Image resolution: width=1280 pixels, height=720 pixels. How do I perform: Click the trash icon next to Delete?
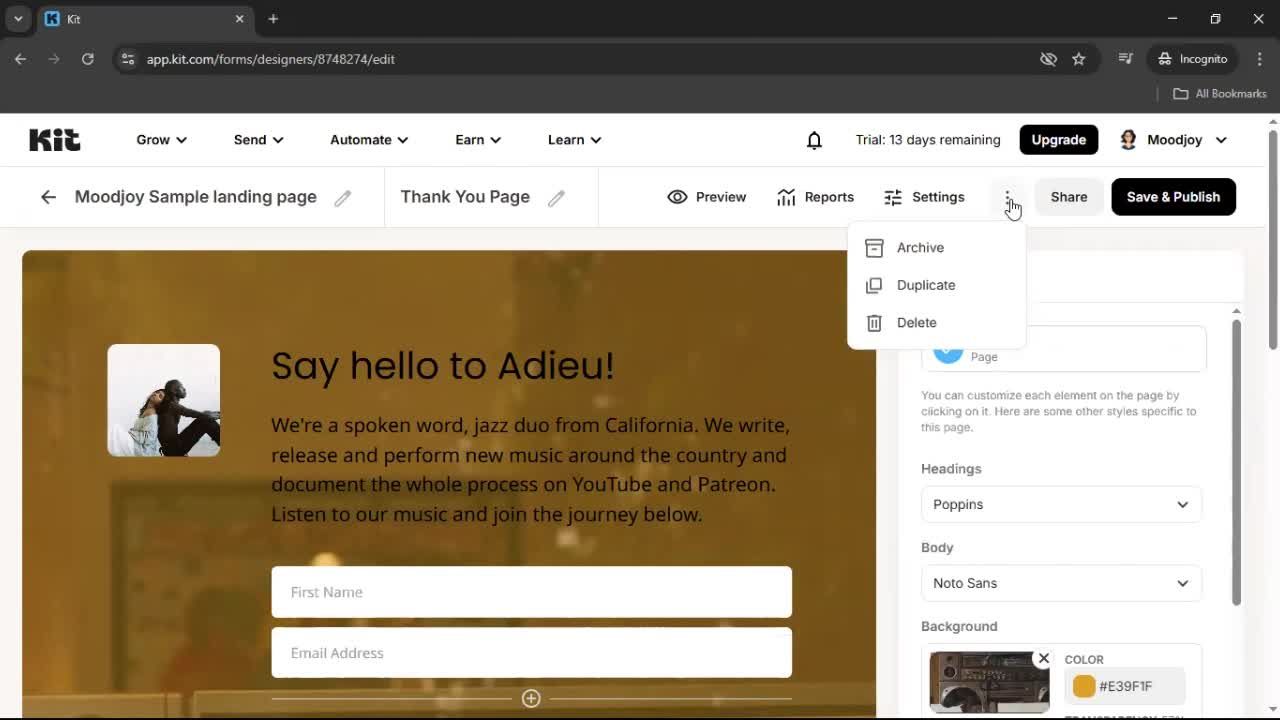click(x=873, y=322)
